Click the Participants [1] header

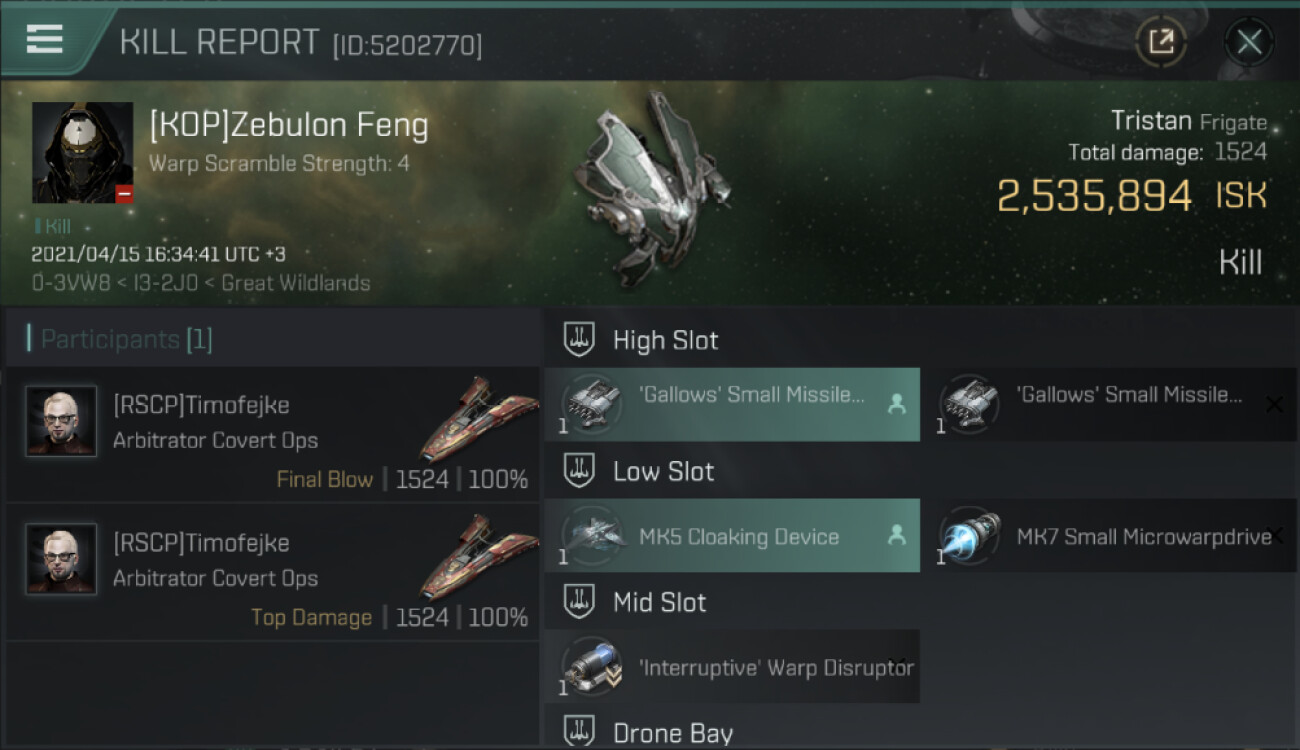126,339
